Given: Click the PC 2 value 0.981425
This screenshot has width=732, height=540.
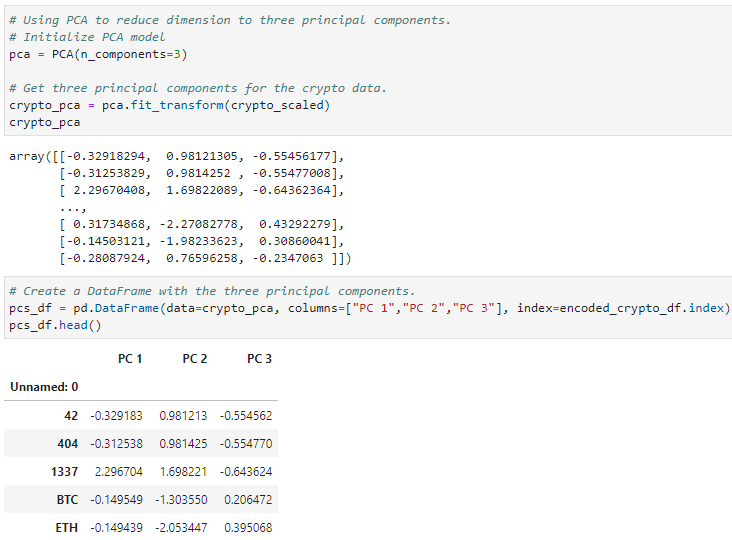Looking at the screenshot, I should (183, 443).
